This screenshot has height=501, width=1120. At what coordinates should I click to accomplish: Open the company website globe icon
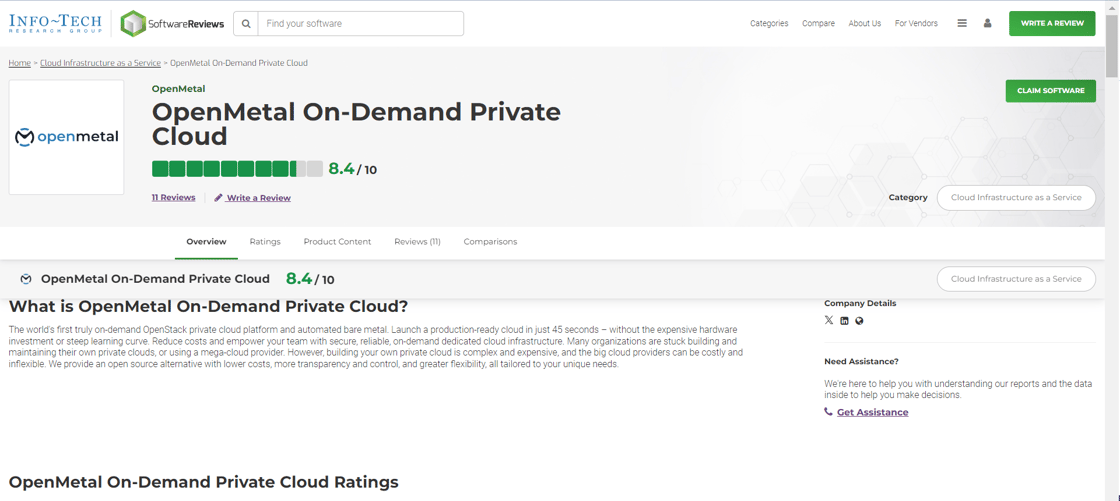(859, 321)
